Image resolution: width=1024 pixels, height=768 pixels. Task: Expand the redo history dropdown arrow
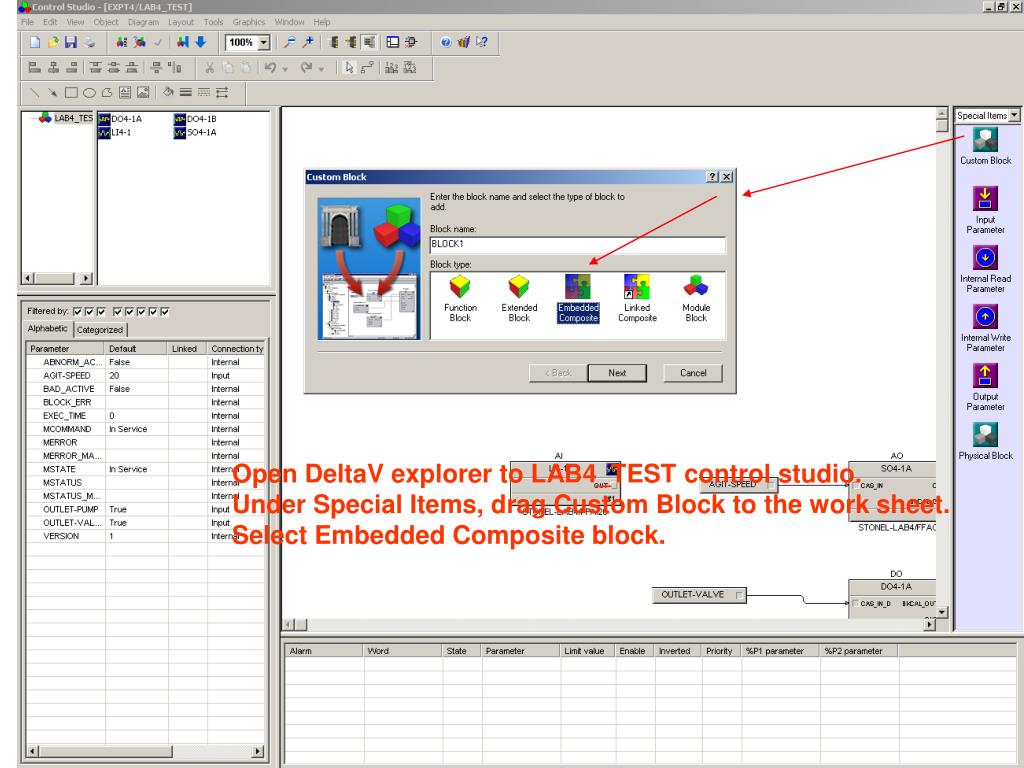(321, 69)
